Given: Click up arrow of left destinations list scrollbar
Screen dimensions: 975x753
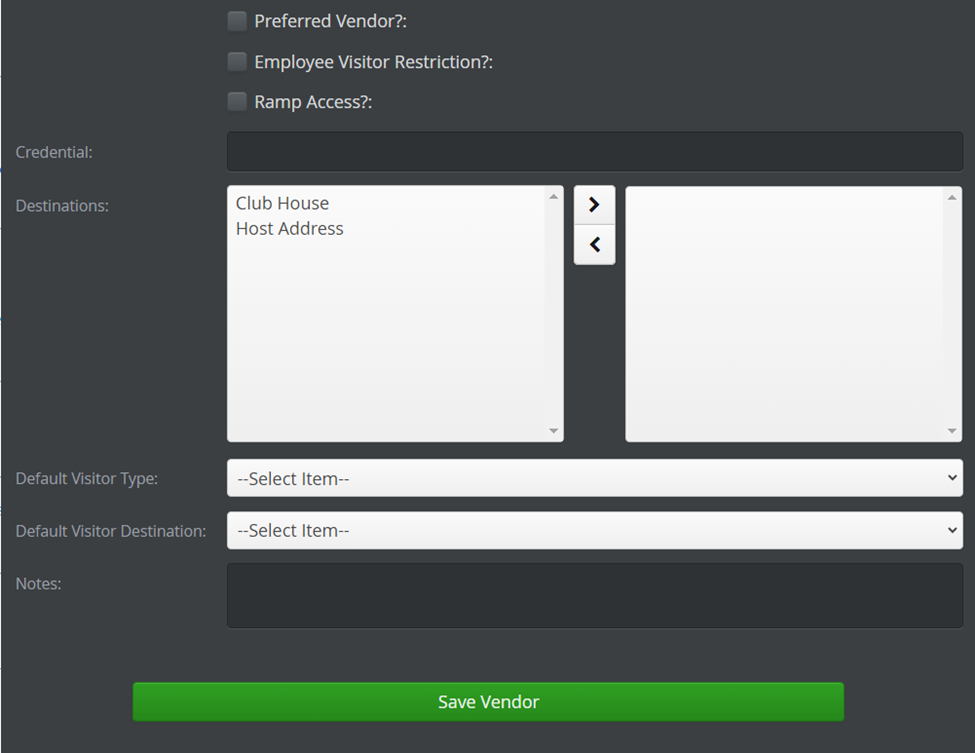Looking at the screenshot, I should pos(553,196).
